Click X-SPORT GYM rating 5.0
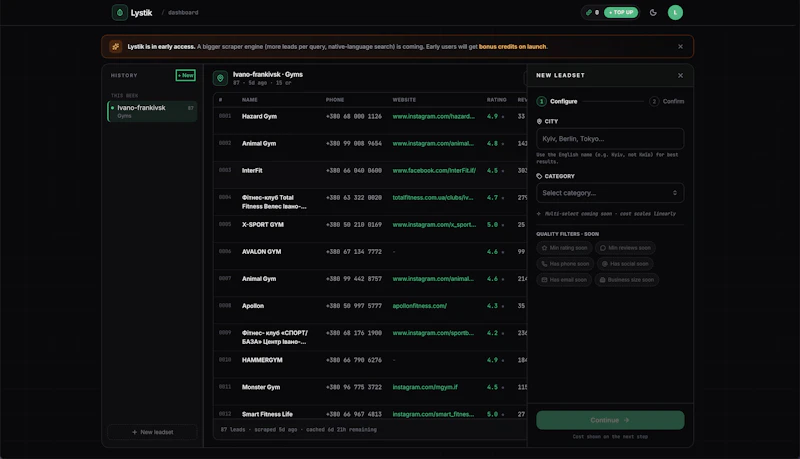The height and width of the screenshot is (459, 800). [x=492, y=224]
